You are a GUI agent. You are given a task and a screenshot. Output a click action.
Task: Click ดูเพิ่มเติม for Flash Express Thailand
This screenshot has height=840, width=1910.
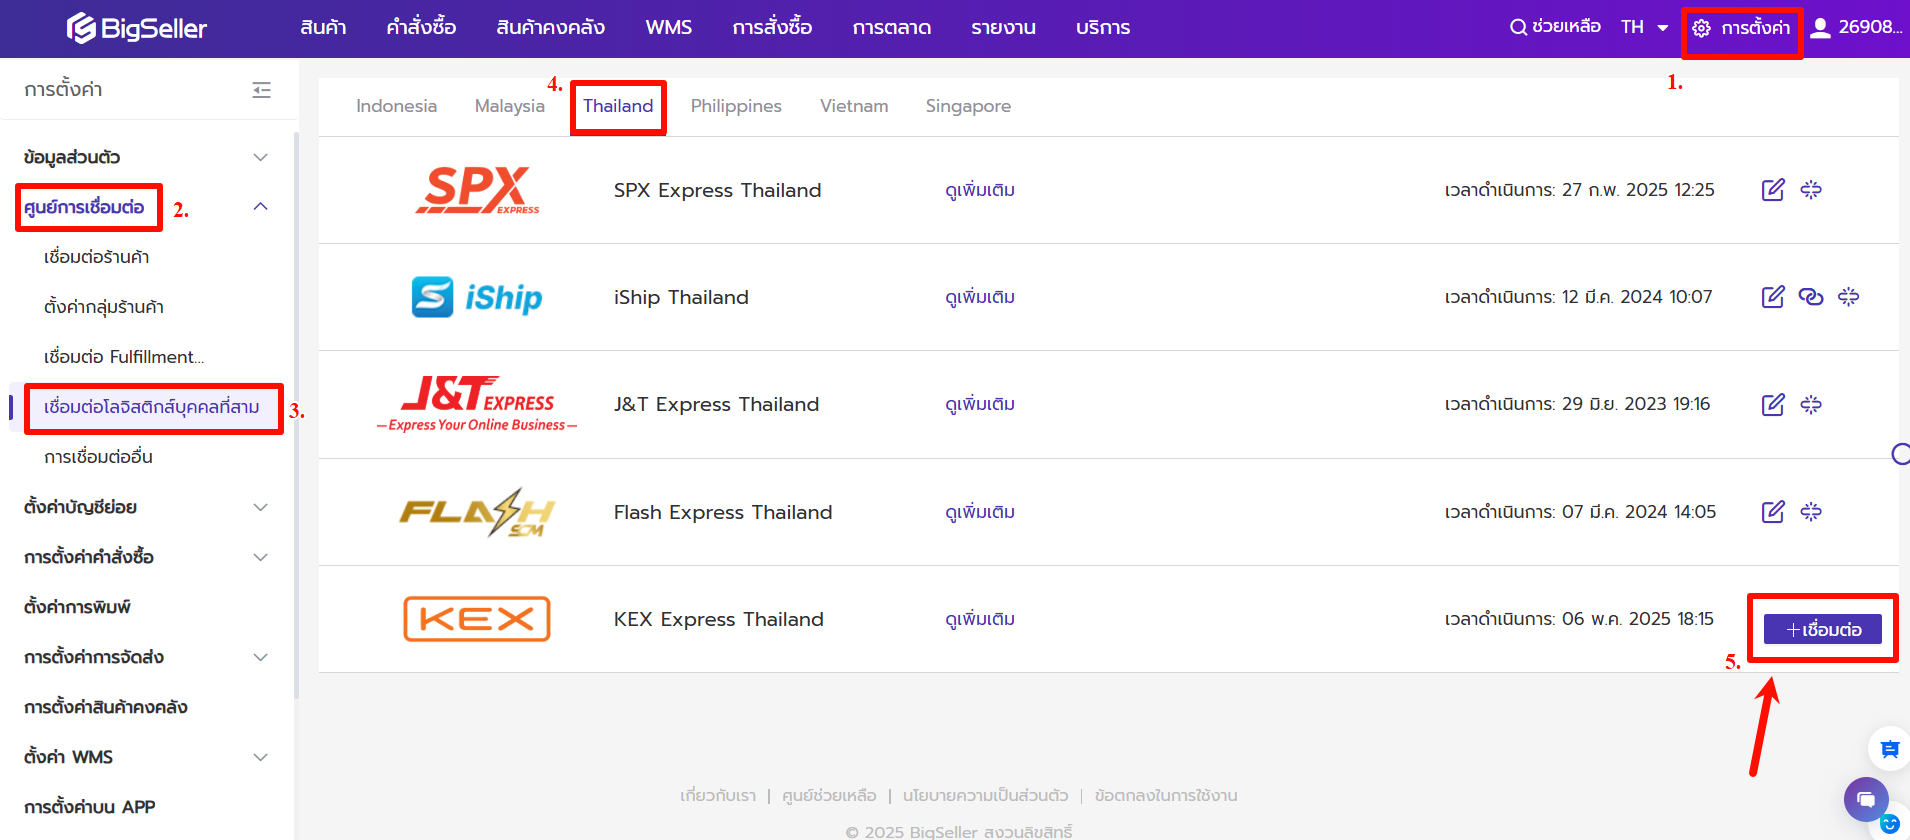pos(980,512)
